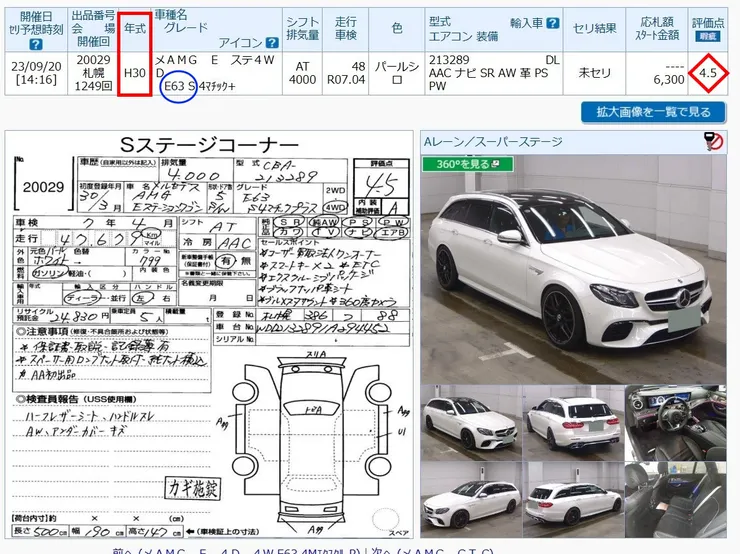The height and width of the screenshot is (554, 740).
Task: Click the 6,300 start price value
Action: (669, 80)
